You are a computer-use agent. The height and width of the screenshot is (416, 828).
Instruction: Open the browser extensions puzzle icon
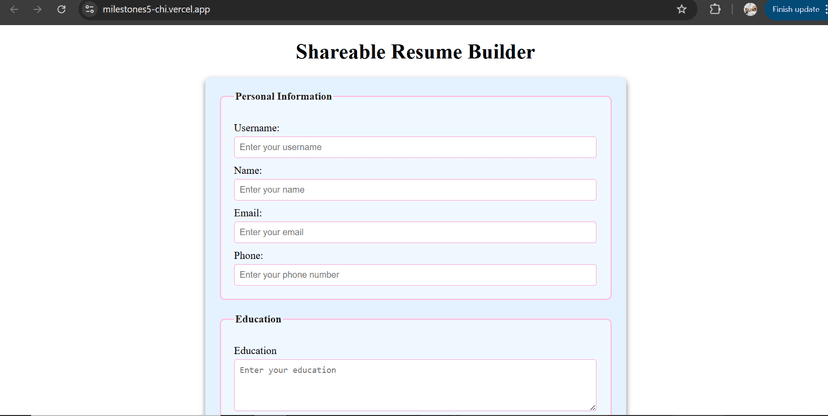tap(715, 10)
